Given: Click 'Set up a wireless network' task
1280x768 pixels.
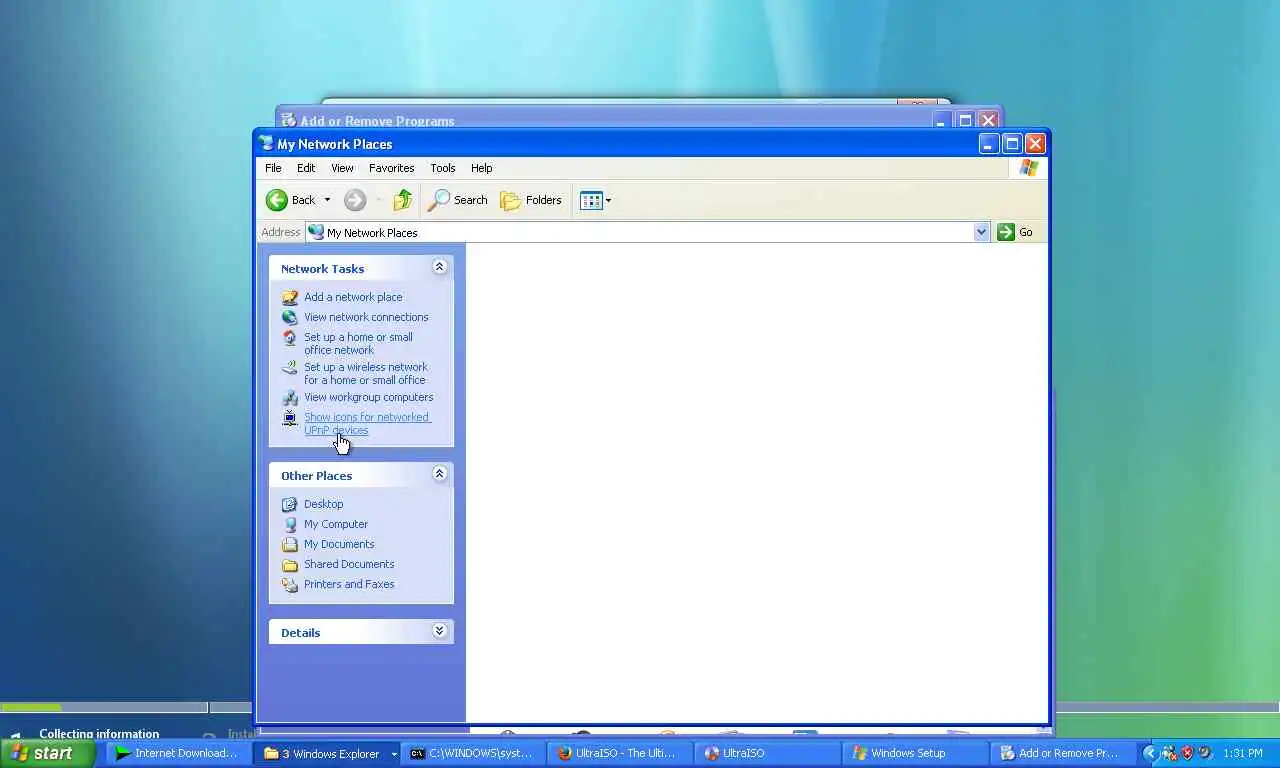Looking at the screenshot, I should pyautogui.click(x=366, y=373).
